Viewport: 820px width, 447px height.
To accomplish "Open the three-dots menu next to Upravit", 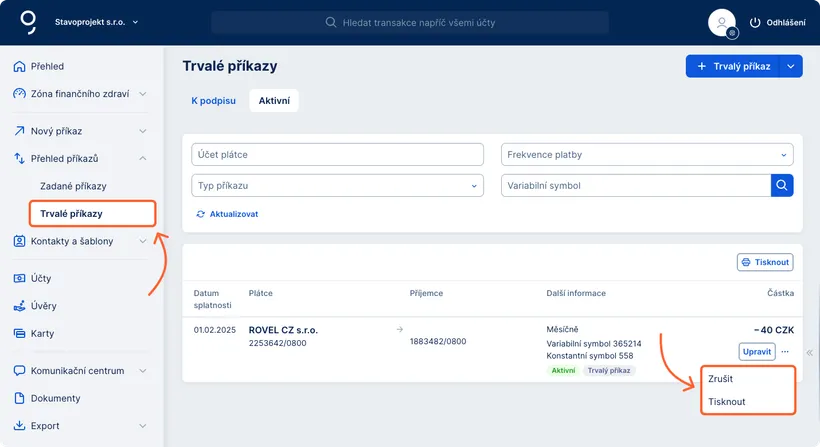I will pos(786,352).
